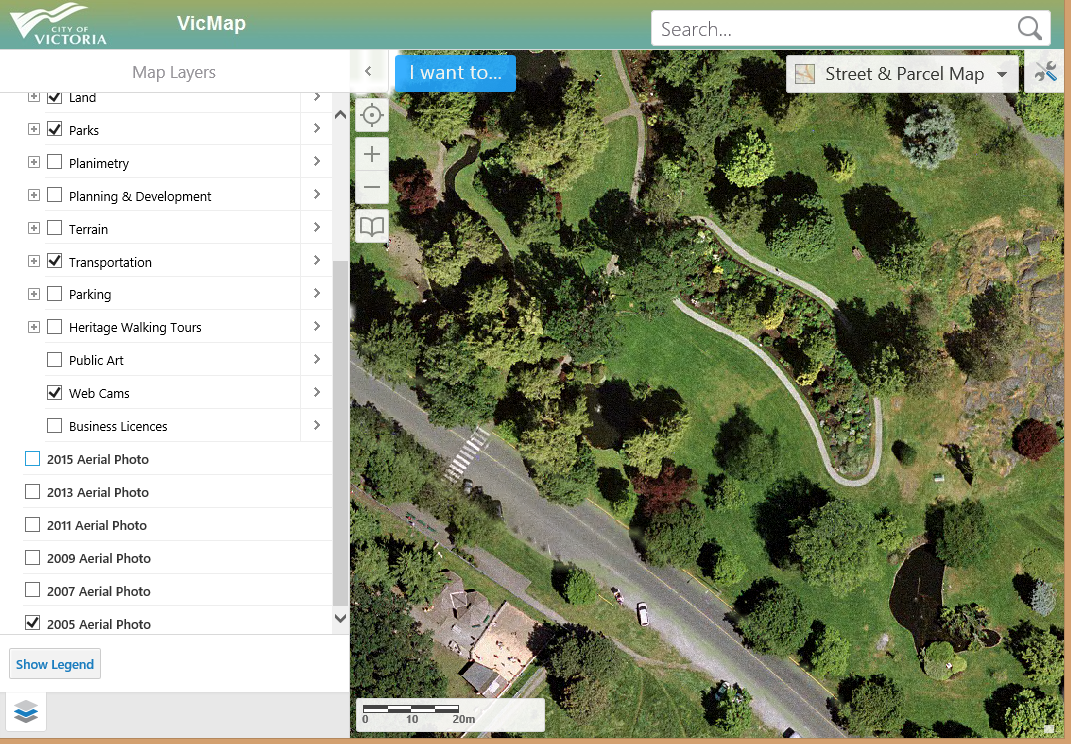Expand the Planning & Development tree node
Image resolution: width=1071 pixels, height=744 pixels.
tap(33, 195)
